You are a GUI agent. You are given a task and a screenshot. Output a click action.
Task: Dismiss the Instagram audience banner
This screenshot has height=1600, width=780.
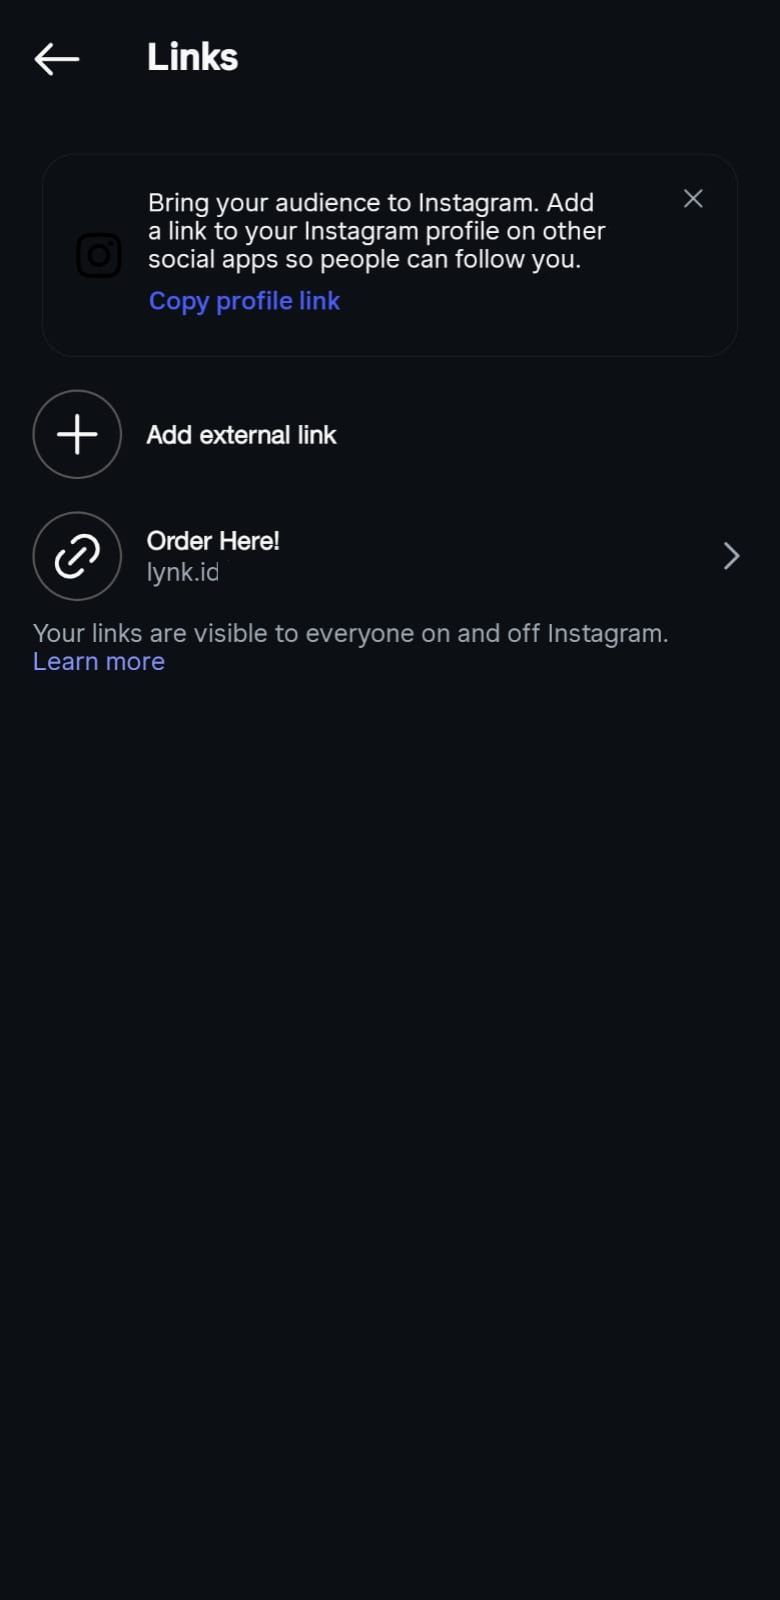(693, 199)
